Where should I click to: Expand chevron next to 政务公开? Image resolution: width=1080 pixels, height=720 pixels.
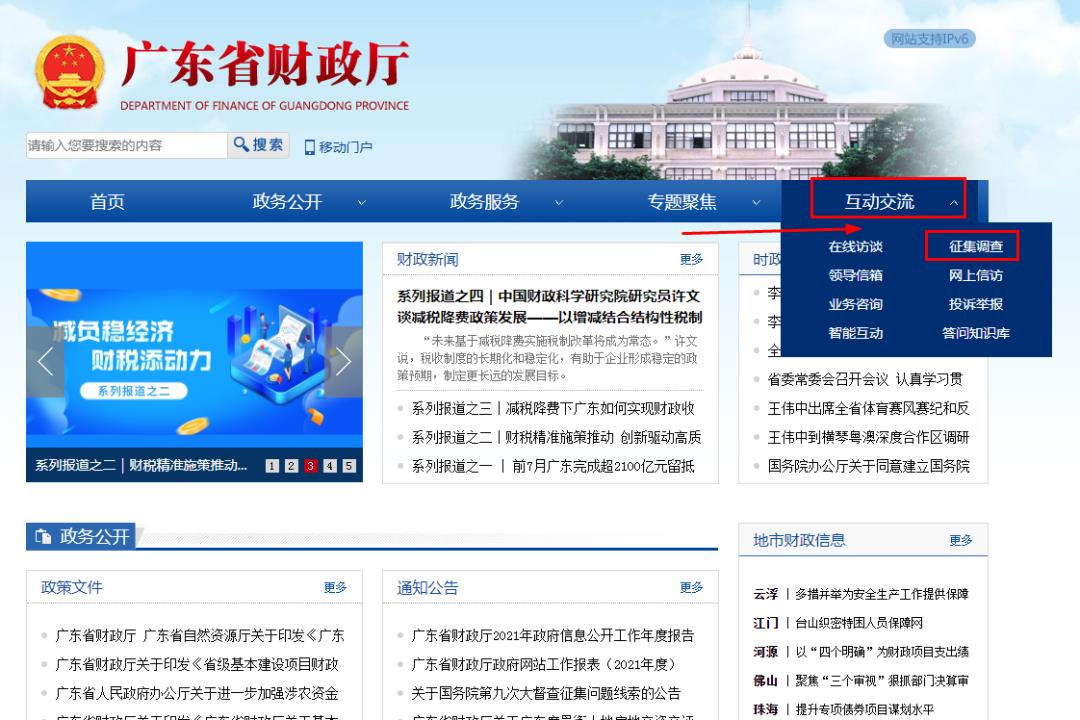tap(362, 203)
